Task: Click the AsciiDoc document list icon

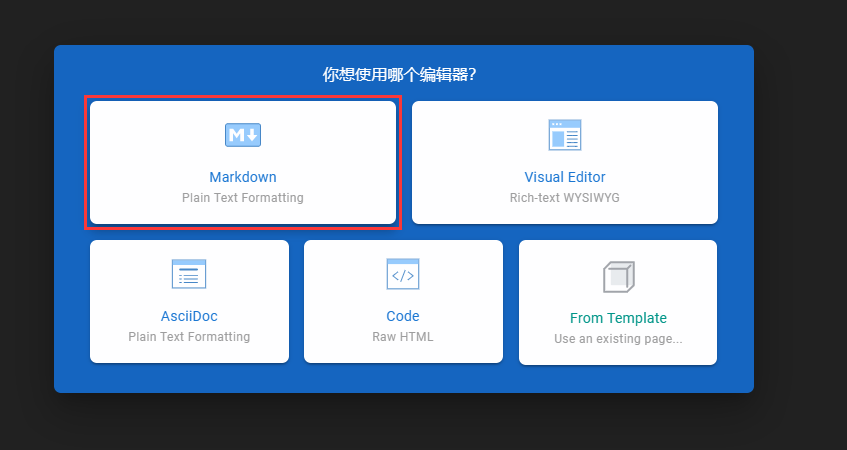Action: tap(189, 274)
